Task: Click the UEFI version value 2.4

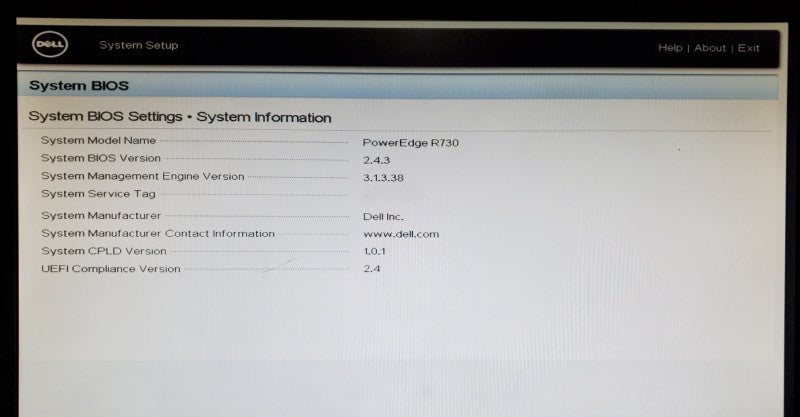Action: pos(372,268)
